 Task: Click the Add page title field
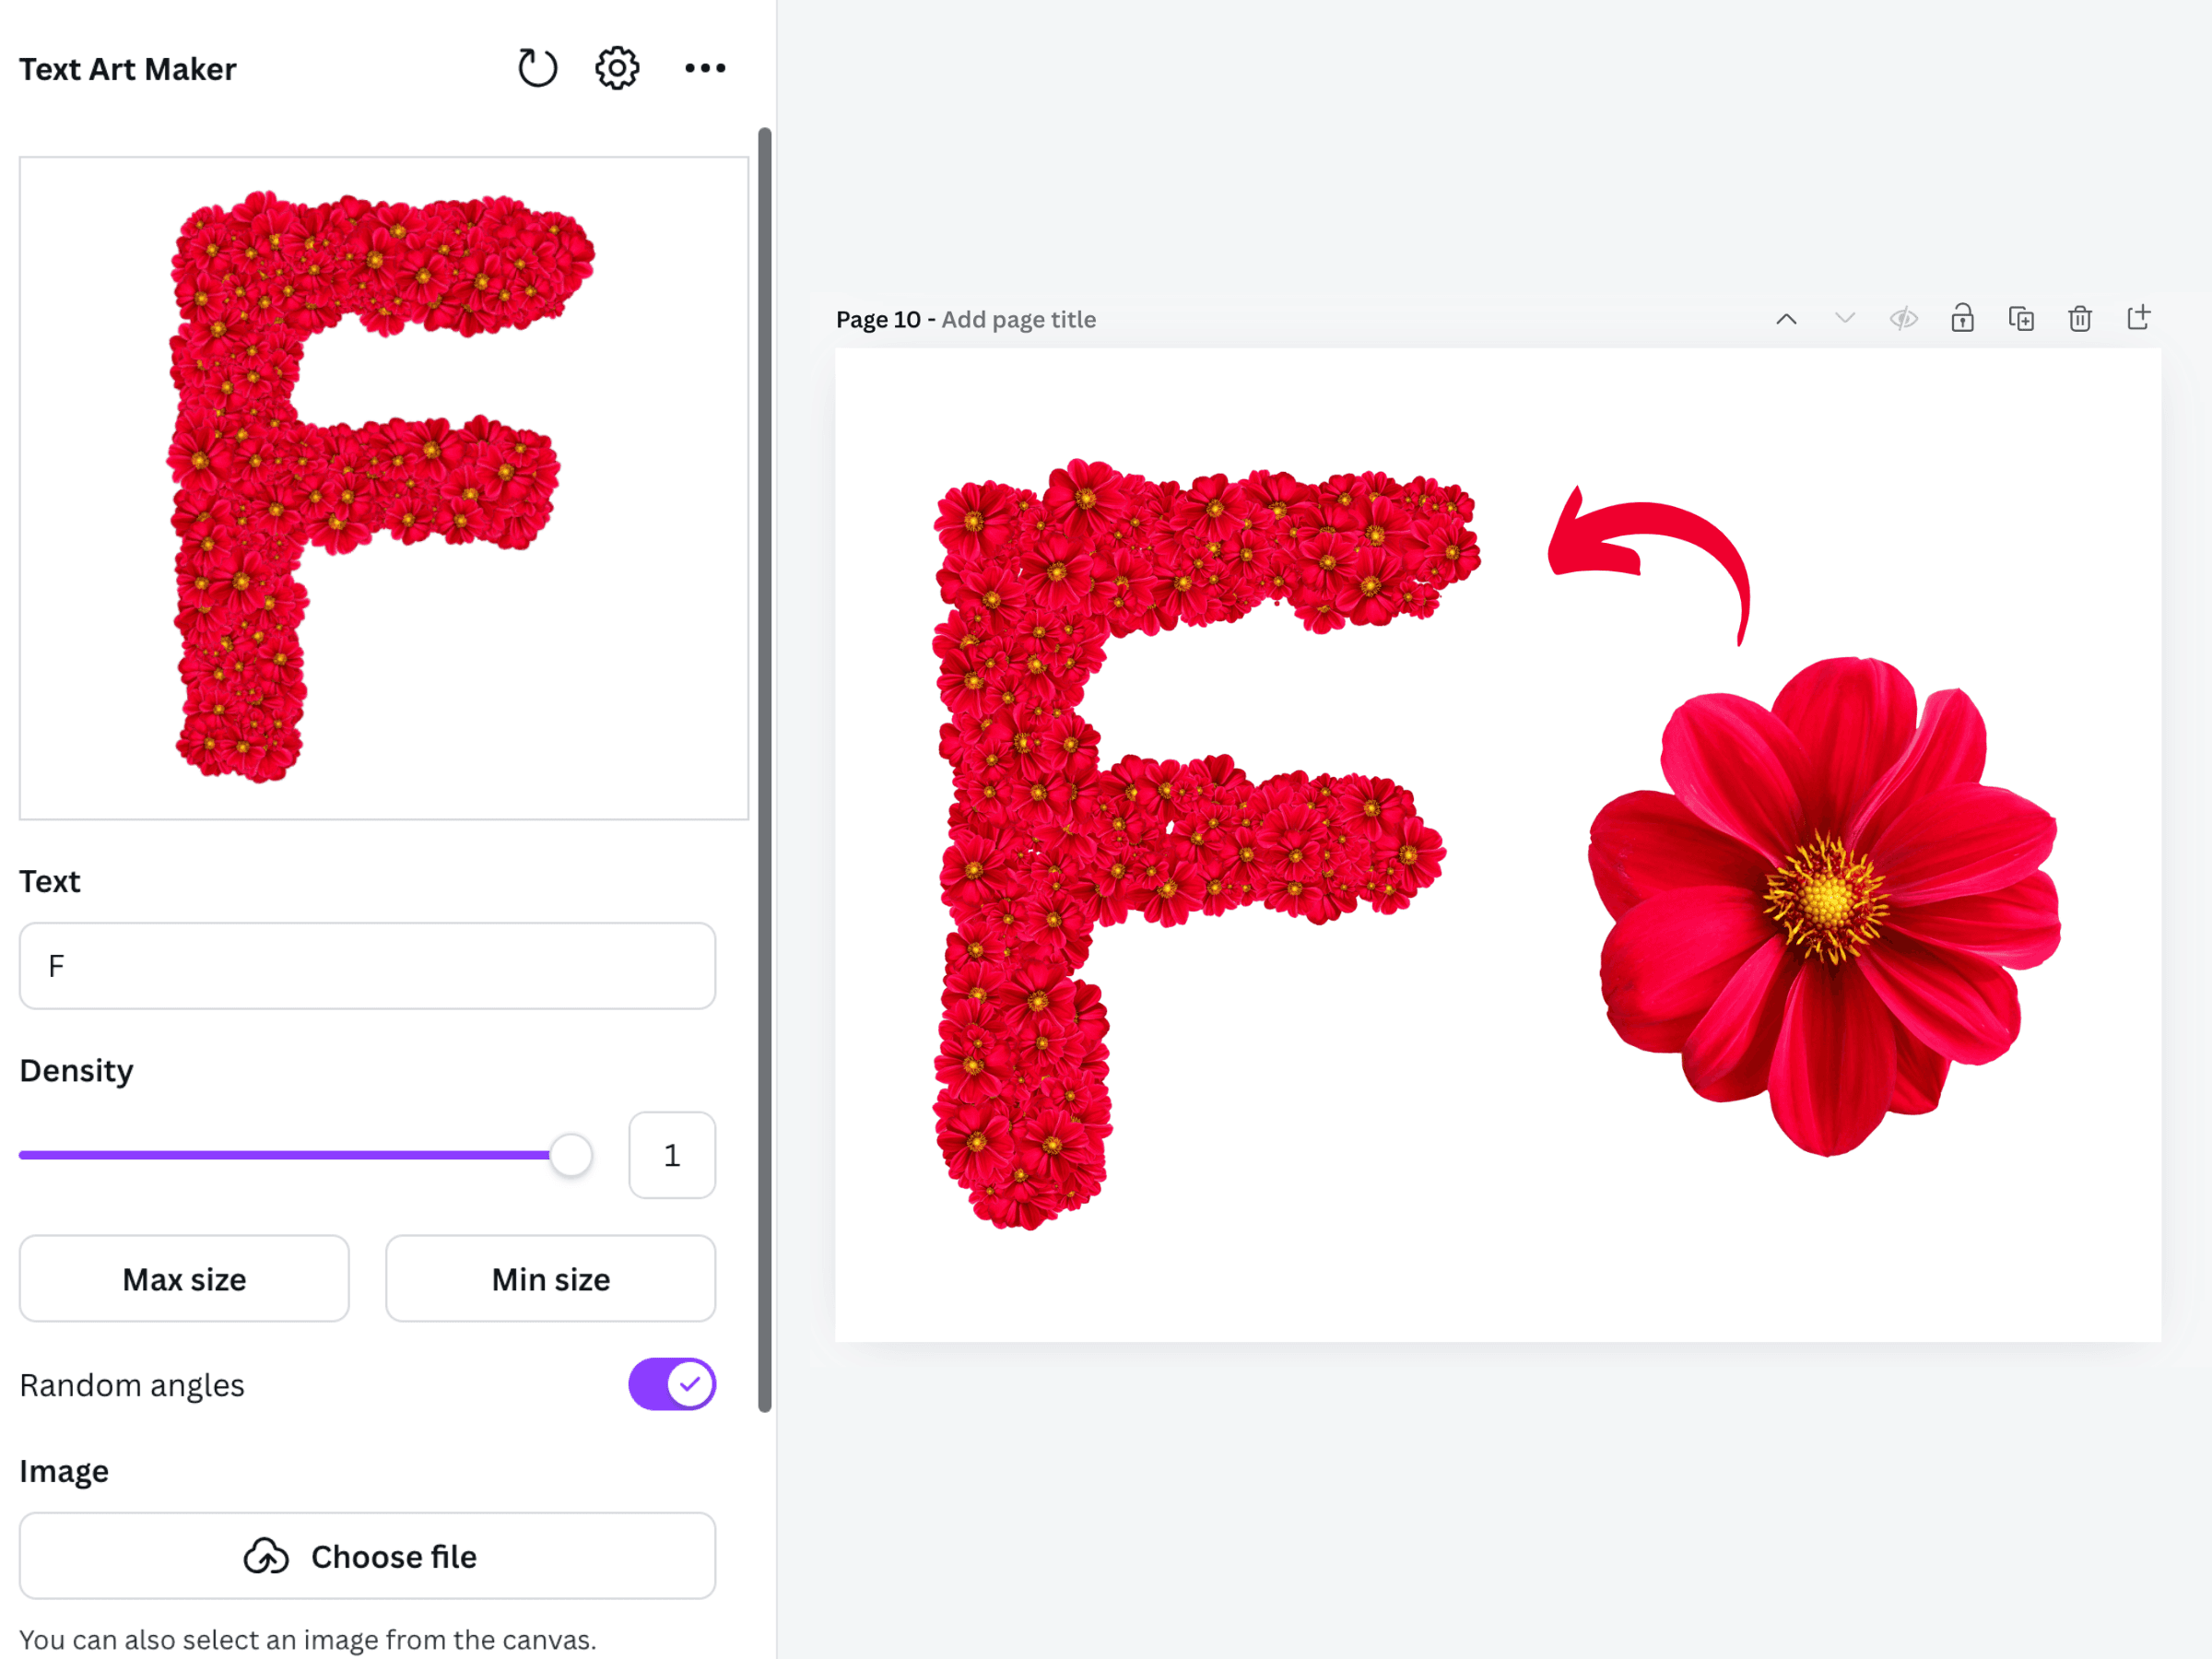click(1018, 319)
